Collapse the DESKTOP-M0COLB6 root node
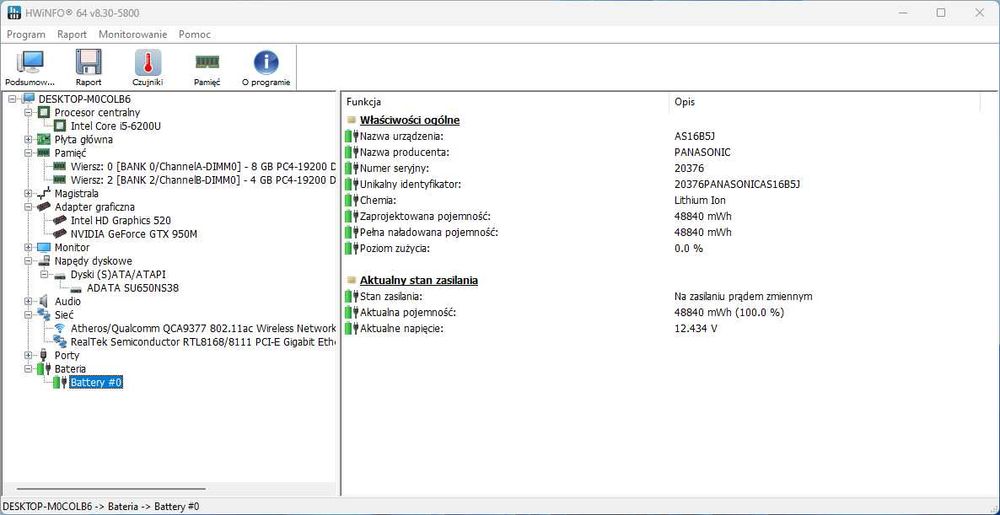 tap(12, 99)
